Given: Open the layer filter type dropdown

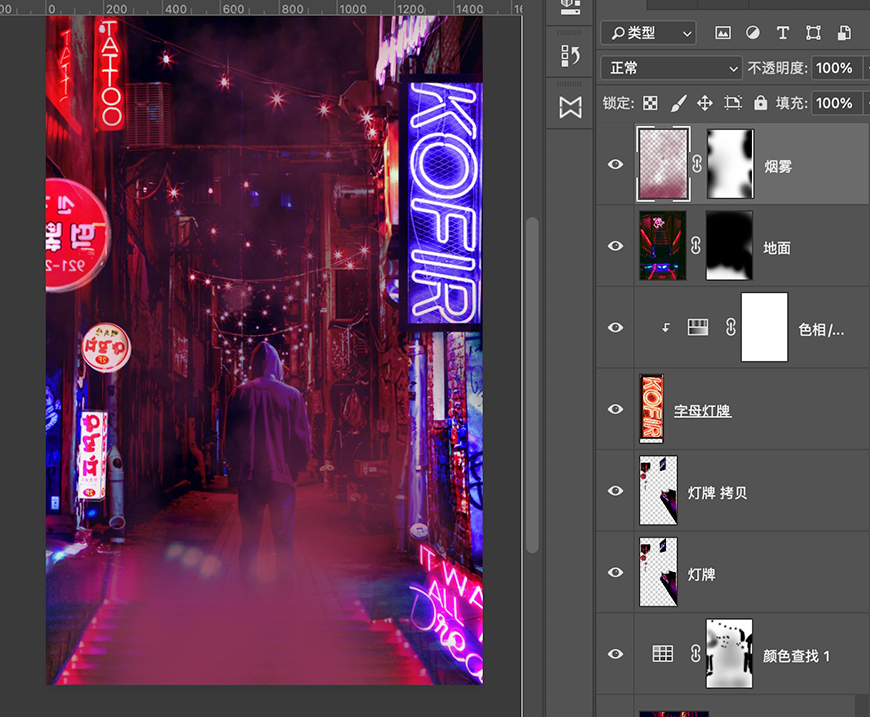Looking at the screenshot, I should pyautogui.click(x=648, y=33).
